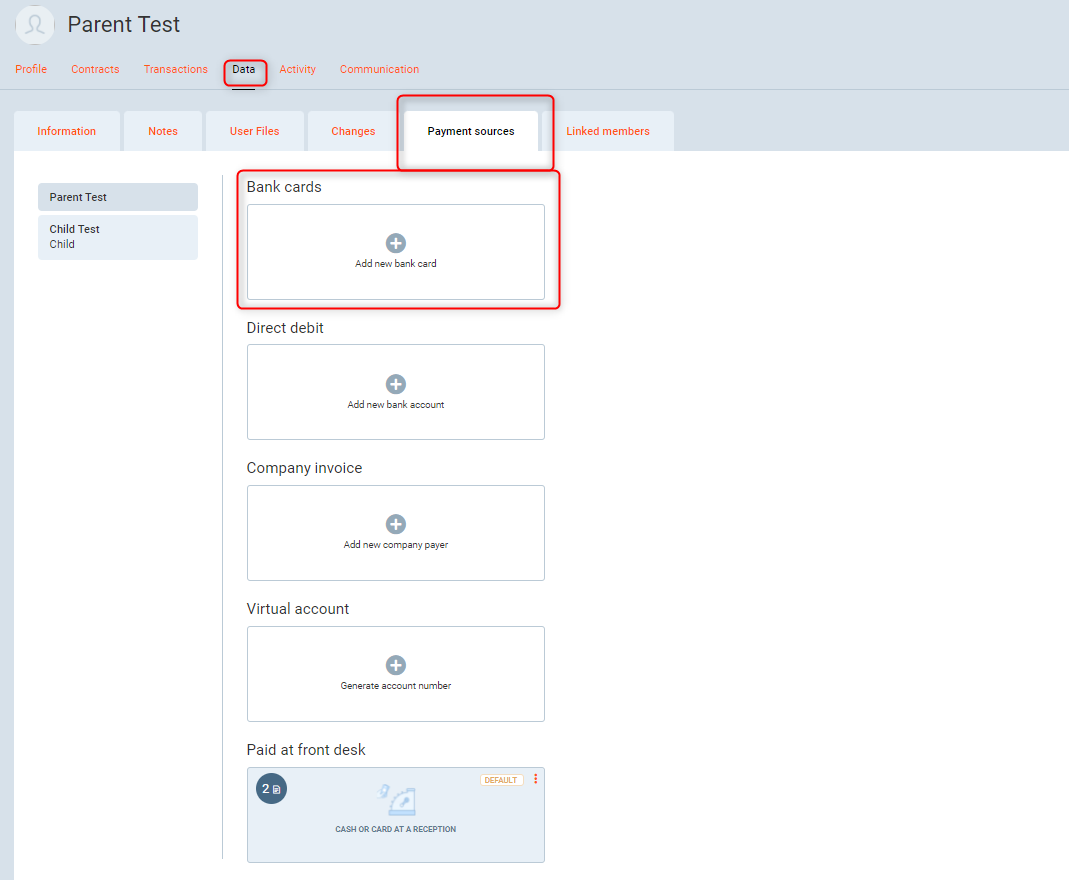Viewport: 1069px width, 880px height.
Task: Click the plus icon for adding bank card
Action: coord(396,243)
